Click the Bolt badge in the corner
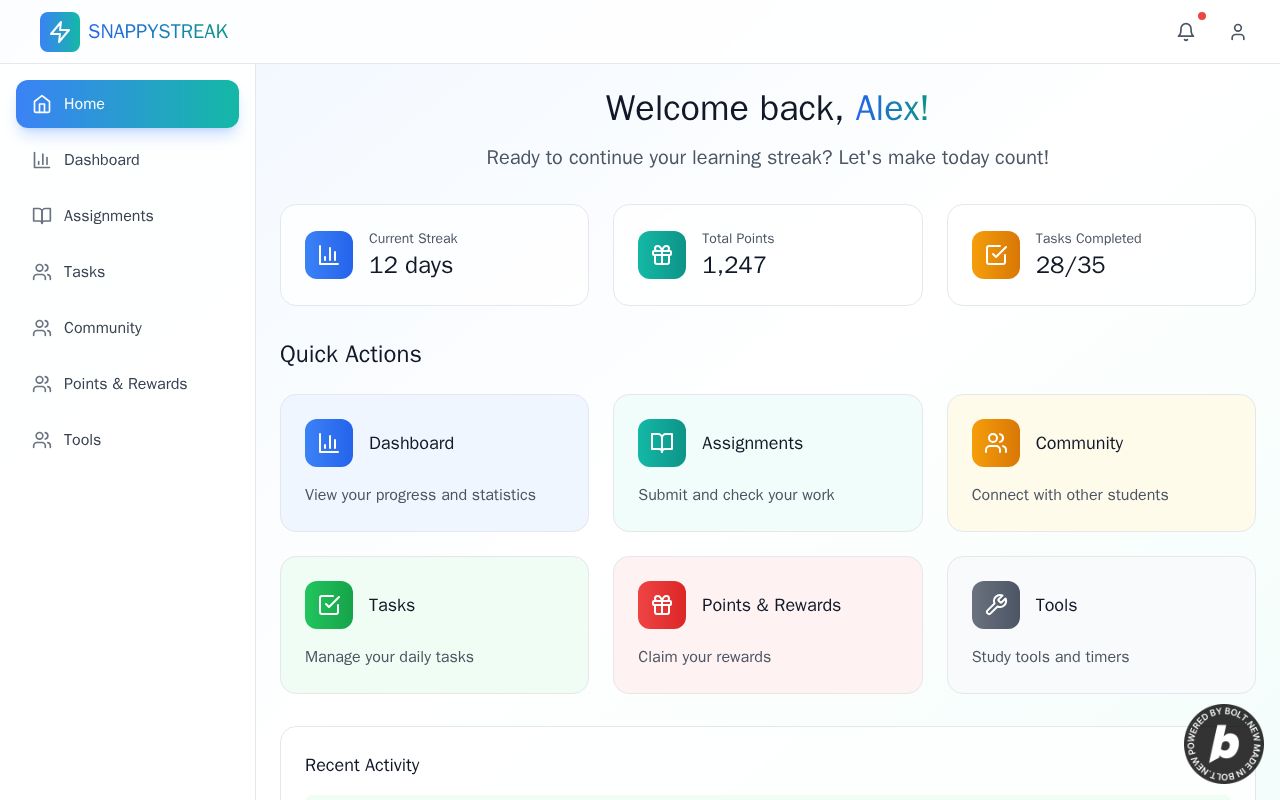This screenshot has width=1280, height=800. pos(1224,744)
